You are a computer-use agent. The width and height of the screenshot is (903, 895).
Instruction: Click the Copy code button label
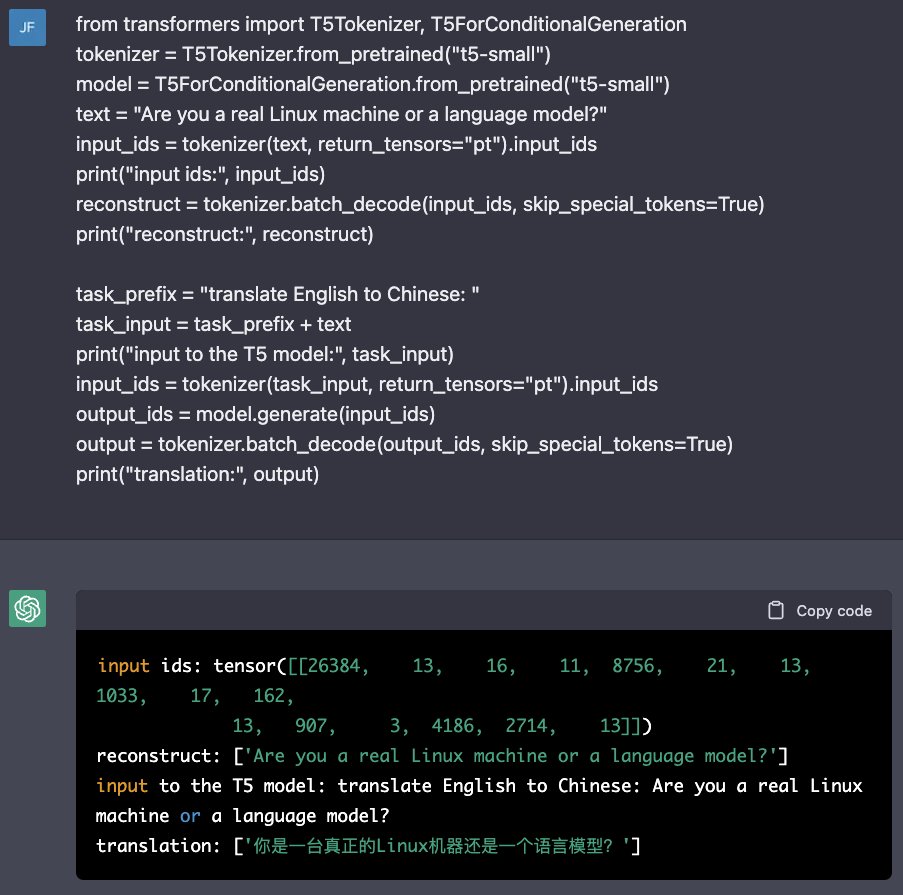click(x=833, y=611)
